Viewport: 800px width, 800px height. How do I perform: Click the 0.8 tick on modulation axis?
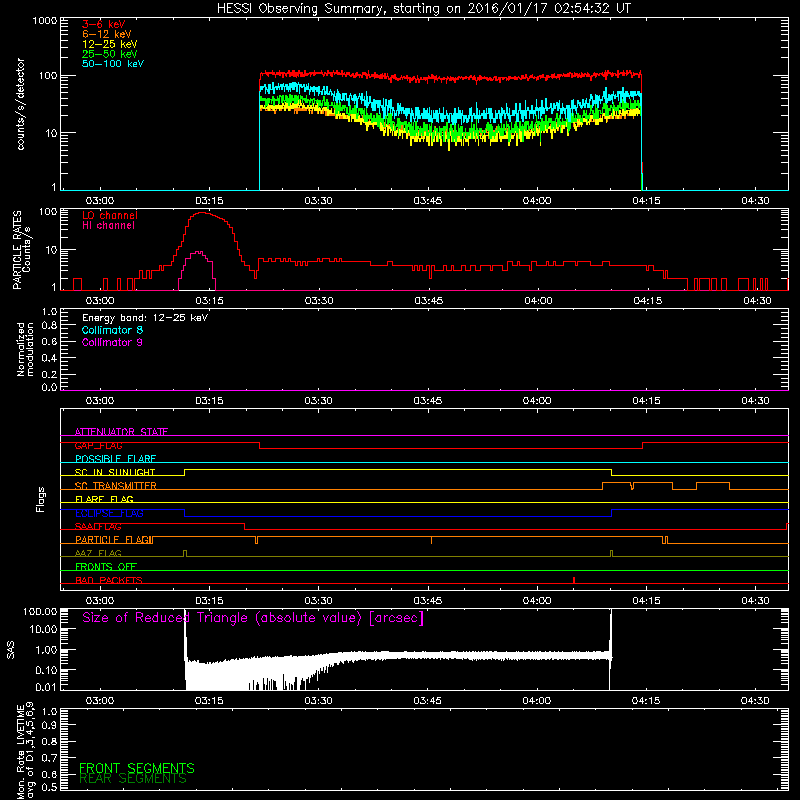49,325
